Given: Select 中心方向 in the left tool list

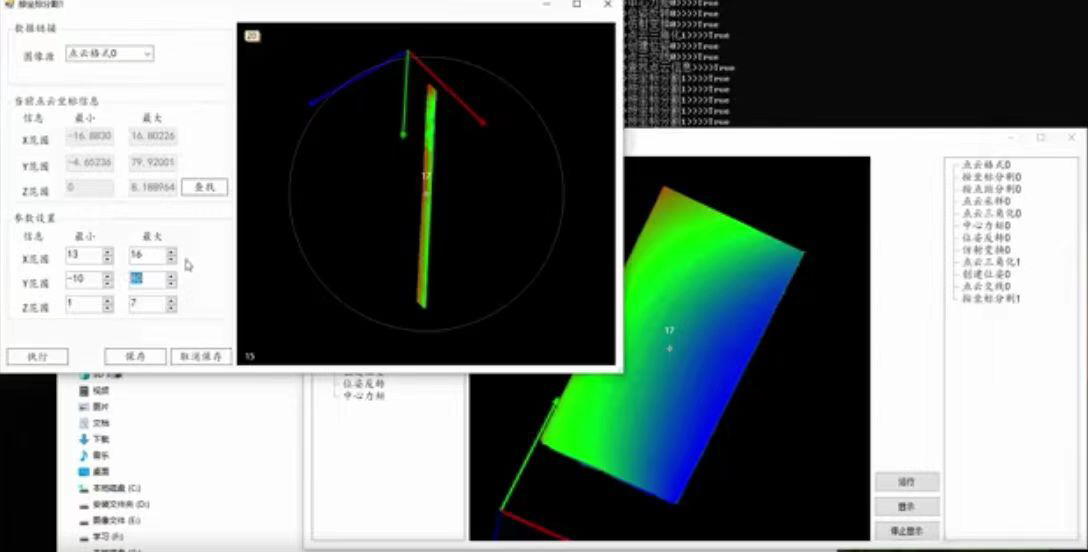Looking at the screenshot, I should 364,396.
